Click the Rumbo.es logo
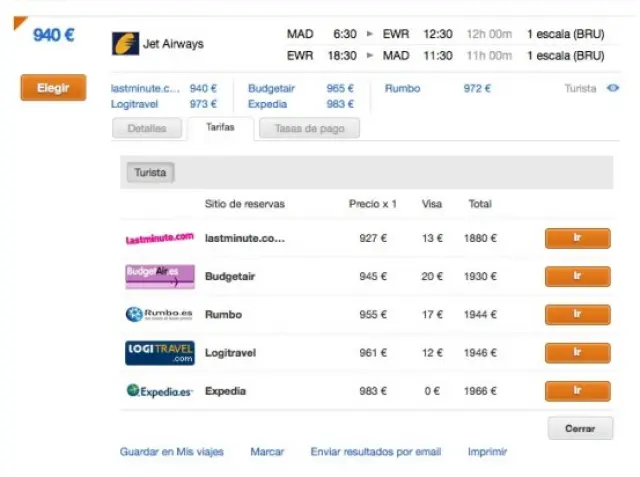This screenshot has height=477, width=640. click(x=159, y=315)
